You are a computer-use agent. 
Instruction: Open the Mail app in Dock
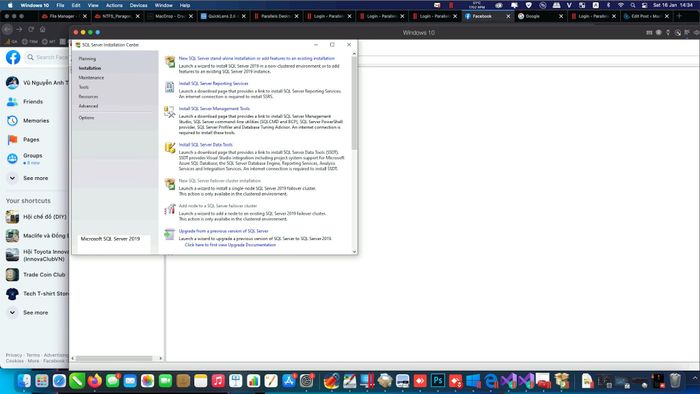[130, 381]
